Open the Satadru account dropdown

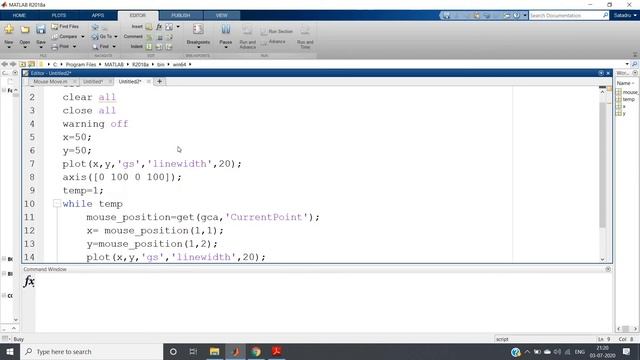point(625,16)
